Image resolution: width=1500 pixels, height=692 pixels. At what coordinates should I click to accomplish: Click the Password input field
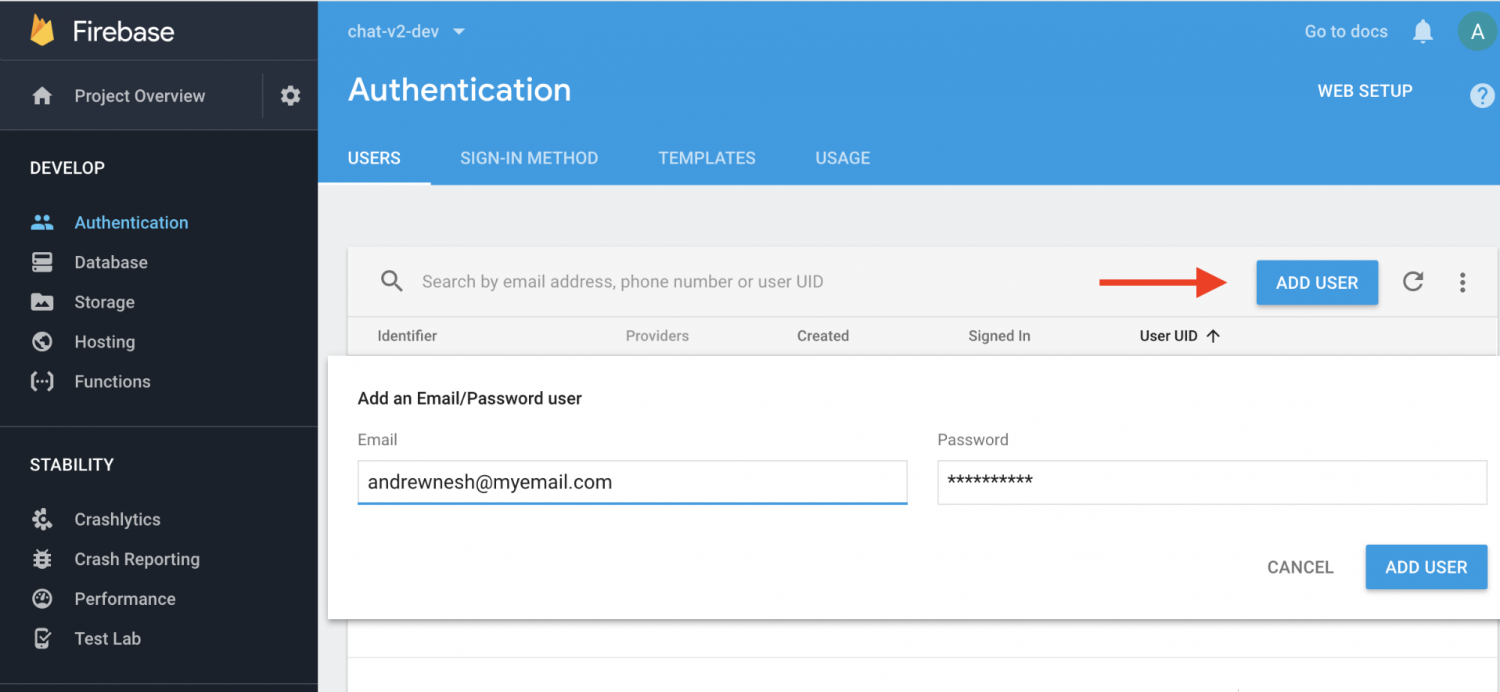click(x=1212, y=482)
